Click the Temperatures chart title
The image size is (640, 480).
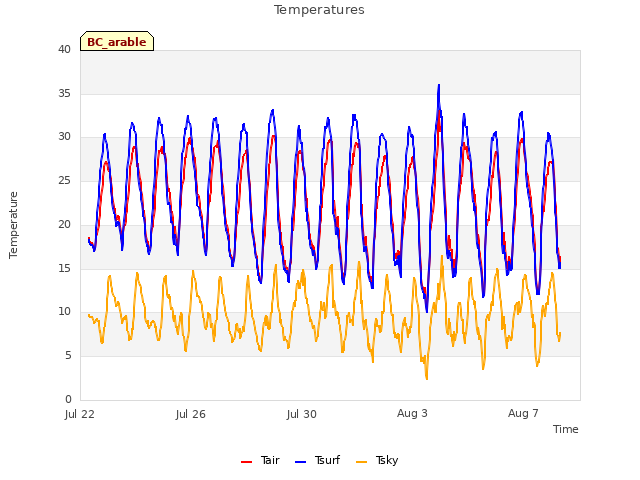click(x=319, y=10)
